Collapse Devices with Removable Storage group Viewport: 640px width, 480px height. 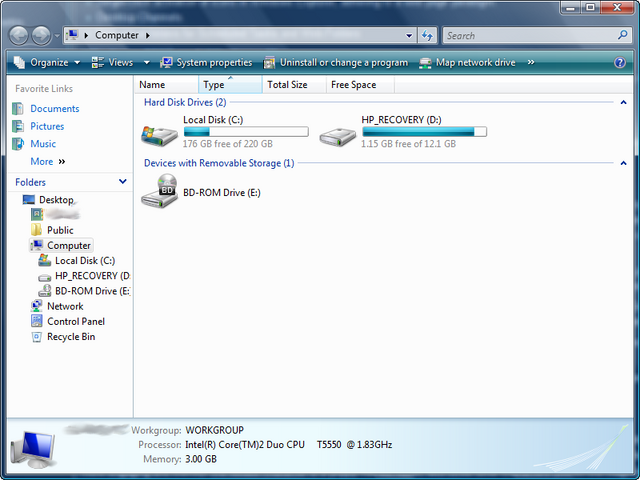click(x=623, y=163)
